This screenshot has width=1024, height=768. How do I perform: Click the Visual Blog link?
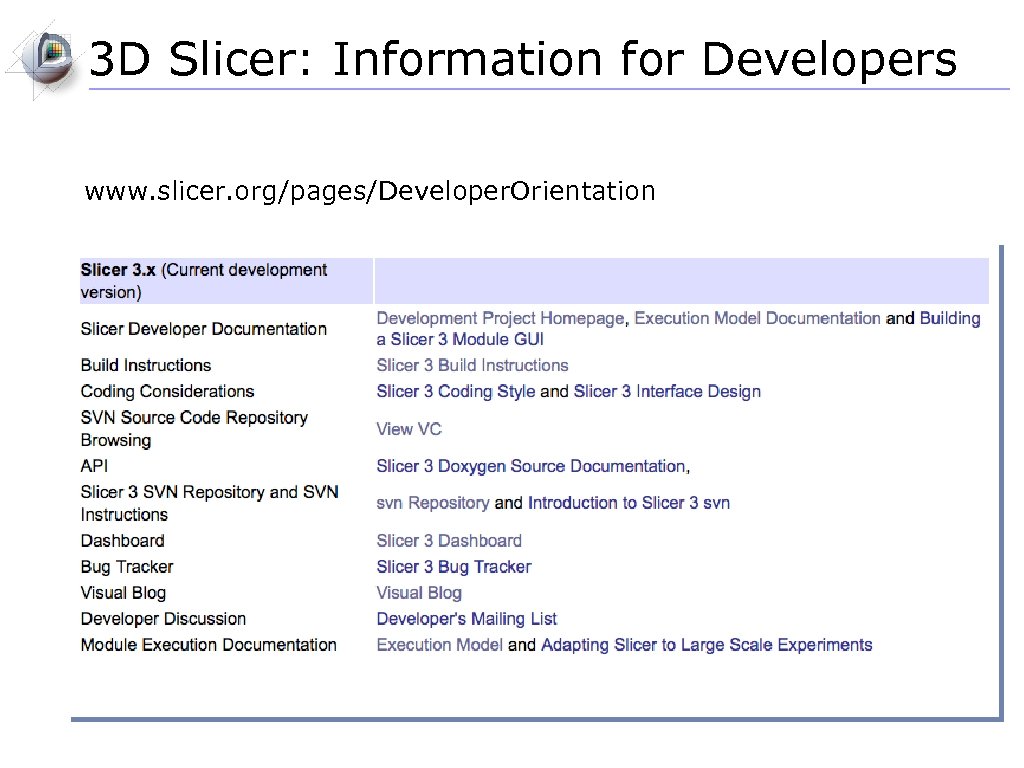[418, 592]
